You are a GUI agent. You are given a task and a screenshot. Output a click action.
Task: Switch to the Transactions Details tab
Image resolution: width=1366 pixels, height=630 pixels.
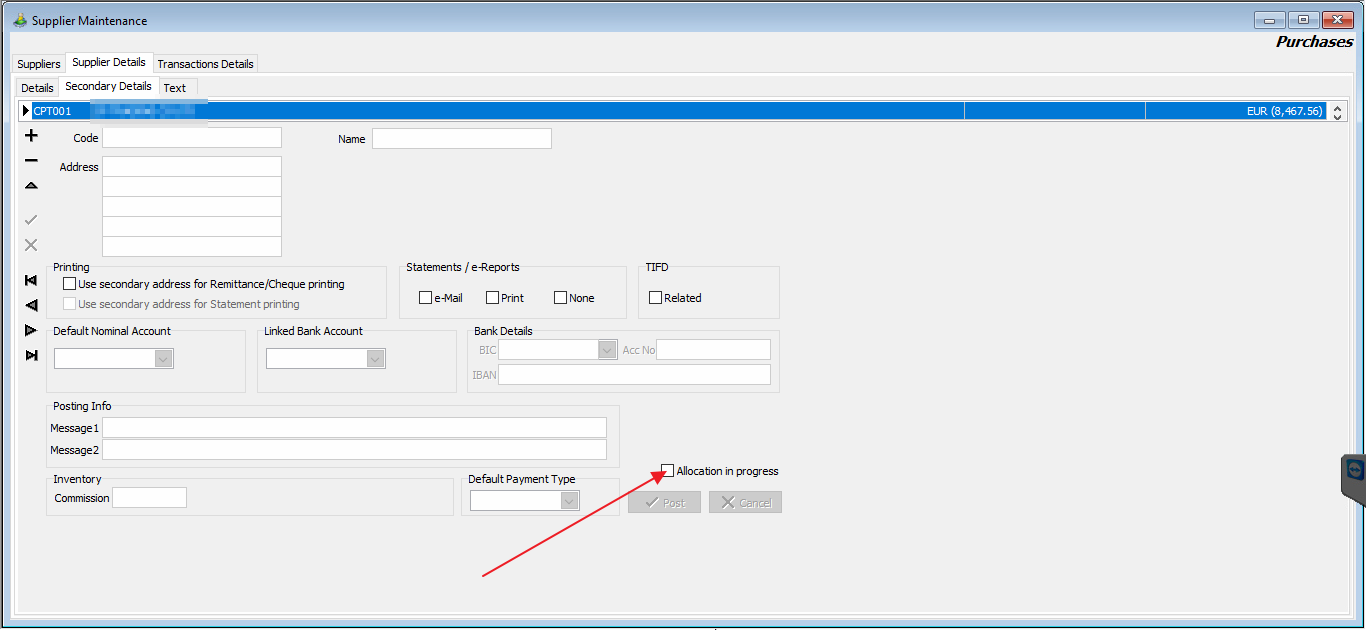tap(206, 64)
